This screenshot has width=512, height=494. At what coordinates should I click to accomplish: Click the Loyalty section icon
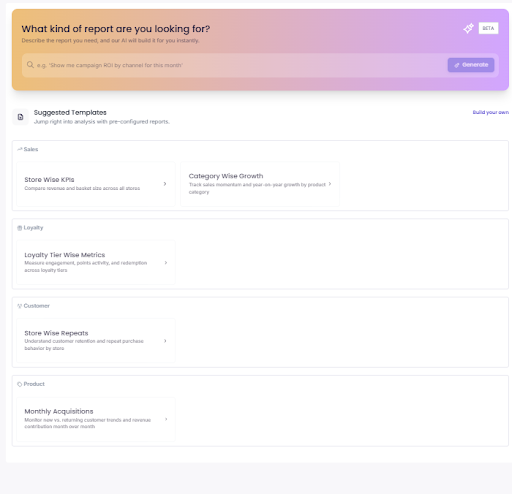[x=20, y=228]
